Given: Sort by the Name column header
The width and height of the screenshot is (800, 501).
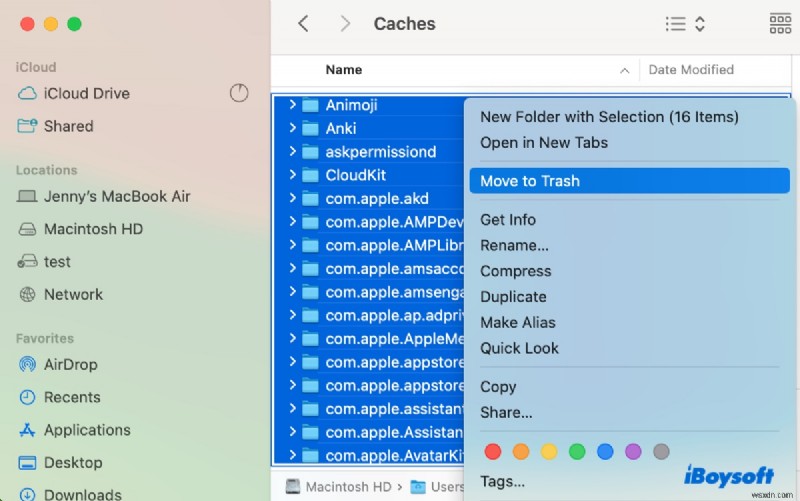Looking at the screenshot, I should click(x=344, y=70).
